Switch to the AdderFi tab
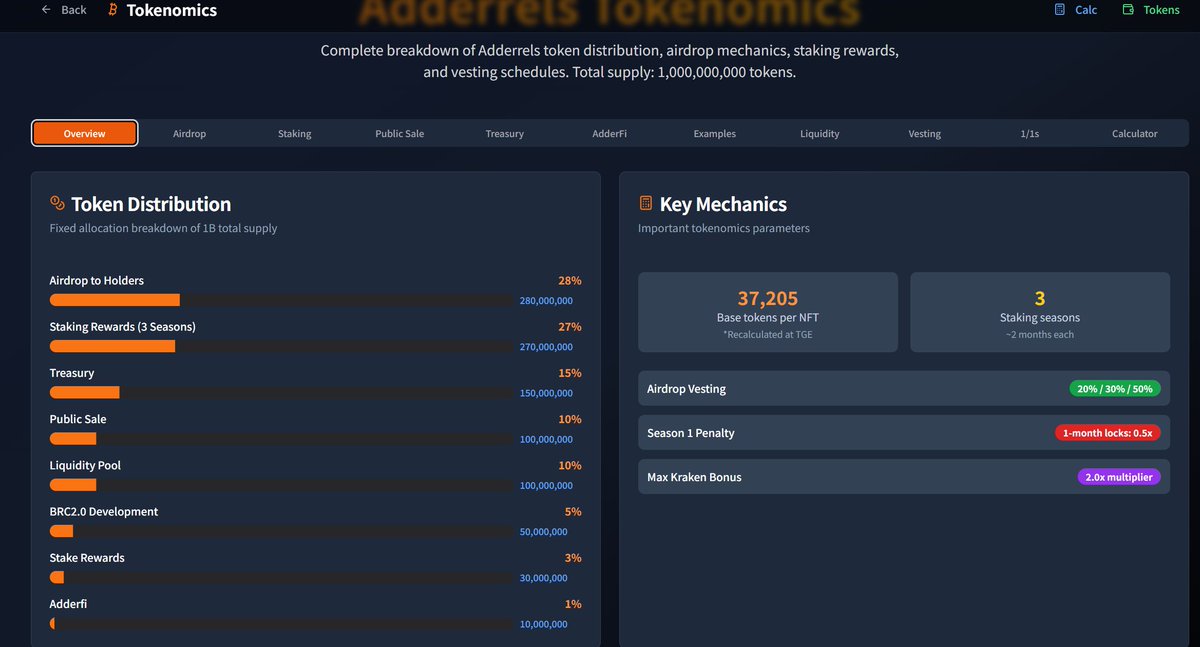Screen dimensions: 1200x647 (x=610, y=133)
